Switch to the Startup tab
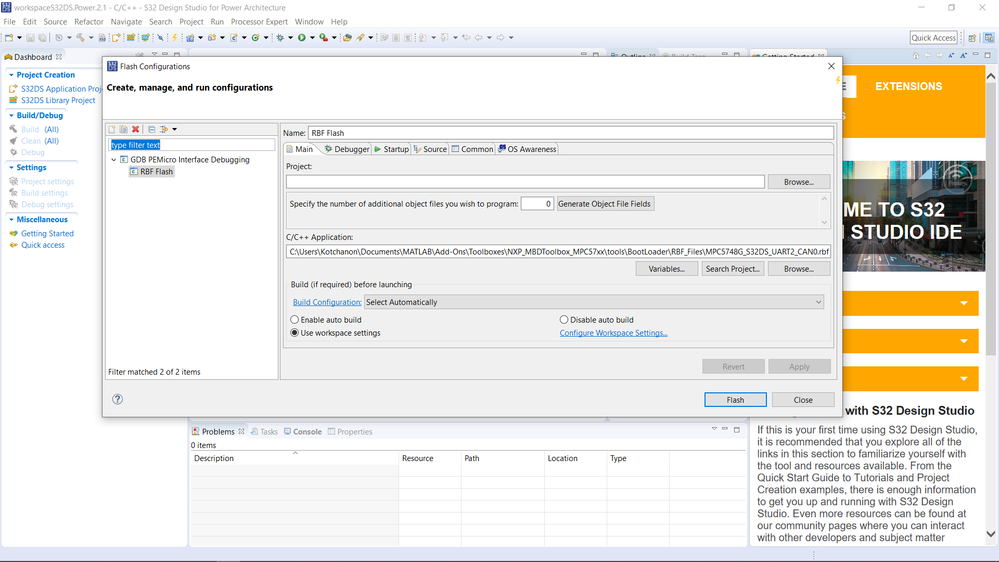Viewport: 999px width, 562px height. [391, 149]
